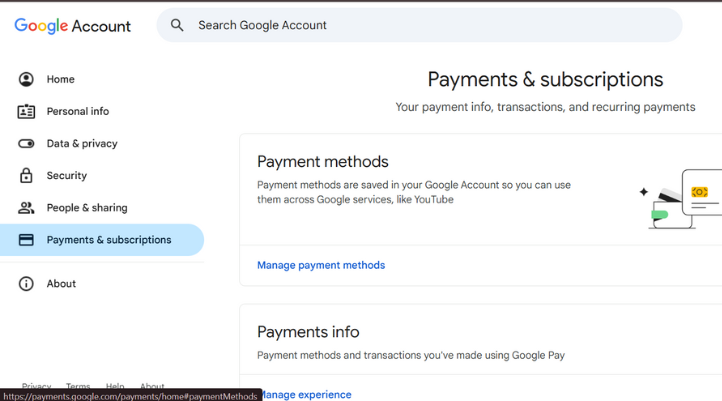722x401 pixels.
Task: Click the Security padlock icon
Action: (x=26, y=175)
